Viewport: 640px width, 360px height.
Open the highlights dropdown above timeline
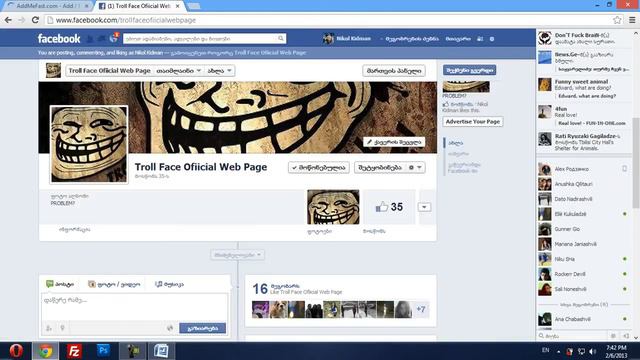click(x=238, y=255)
